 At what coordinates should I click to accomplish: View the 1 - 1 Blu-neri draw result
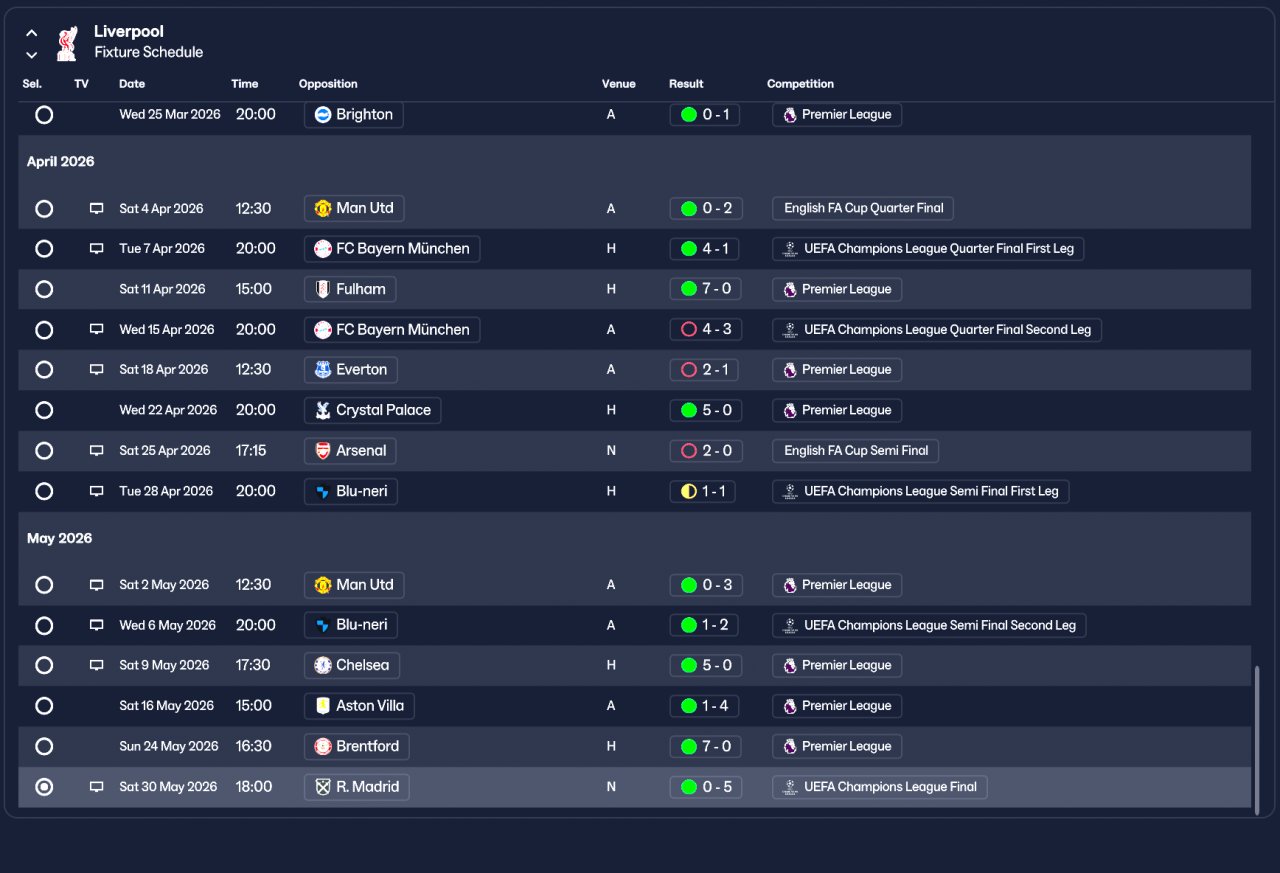(702, 491)
